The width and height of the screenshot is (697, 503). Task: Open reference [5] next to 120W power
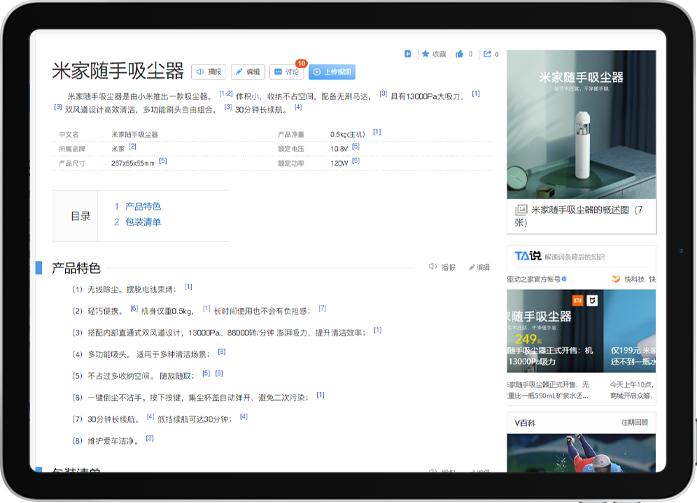[356, 161]
